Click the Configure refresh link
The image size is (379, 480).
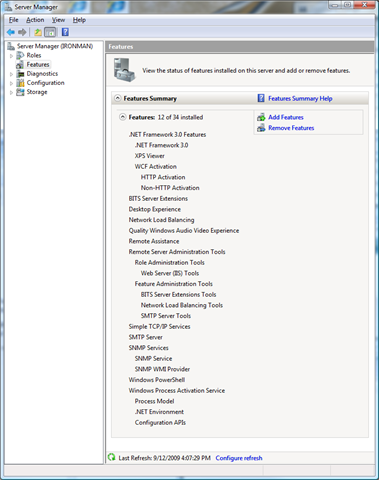(x=239, y=458)
